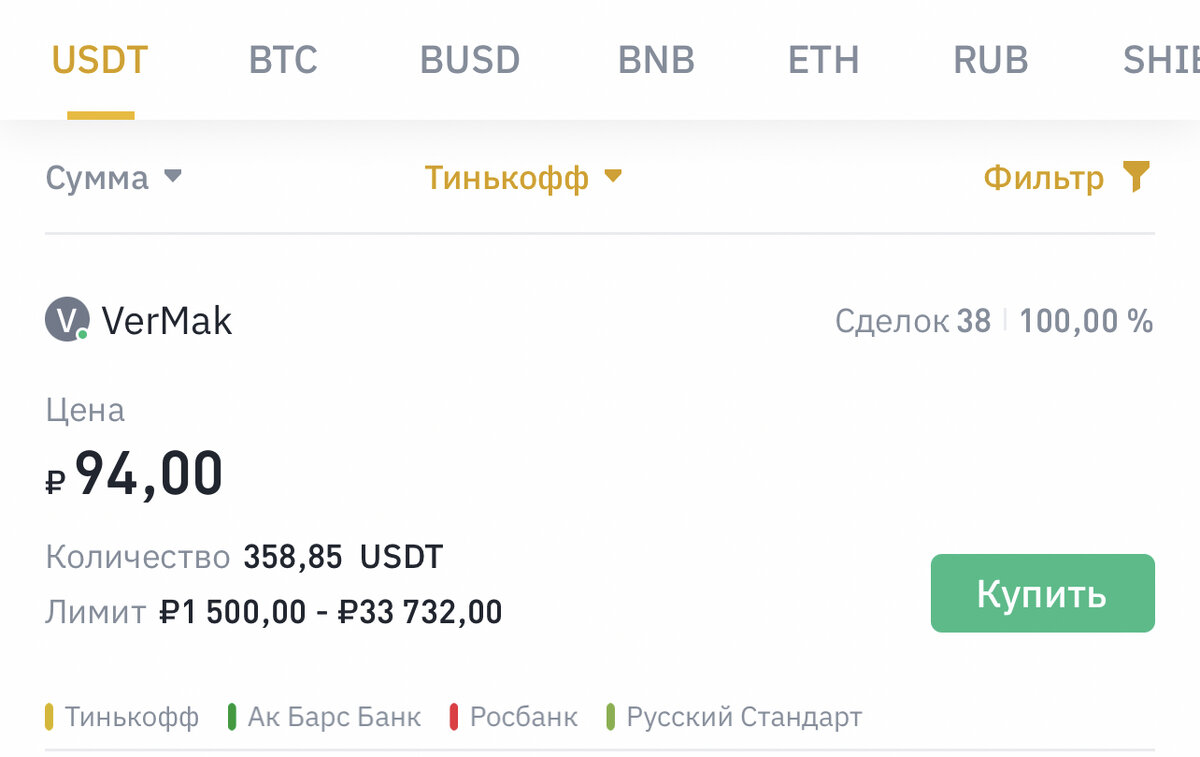Select the BNB tab
The height and width of the screenshot is (757, 1200).
656,60
